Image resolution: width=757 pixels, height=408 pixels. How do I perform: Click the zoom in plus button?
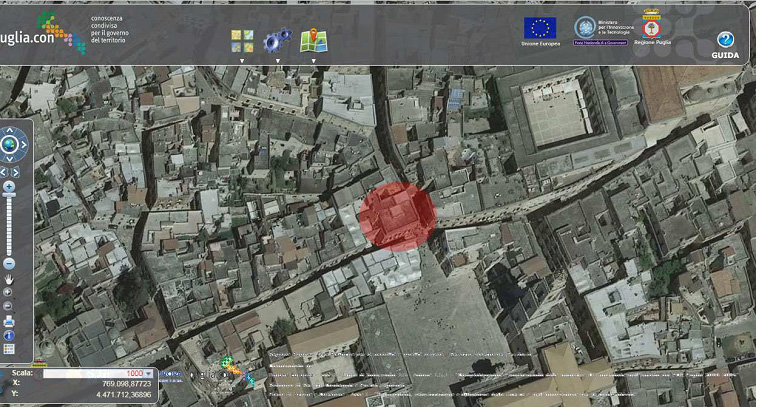pos(9,187)
